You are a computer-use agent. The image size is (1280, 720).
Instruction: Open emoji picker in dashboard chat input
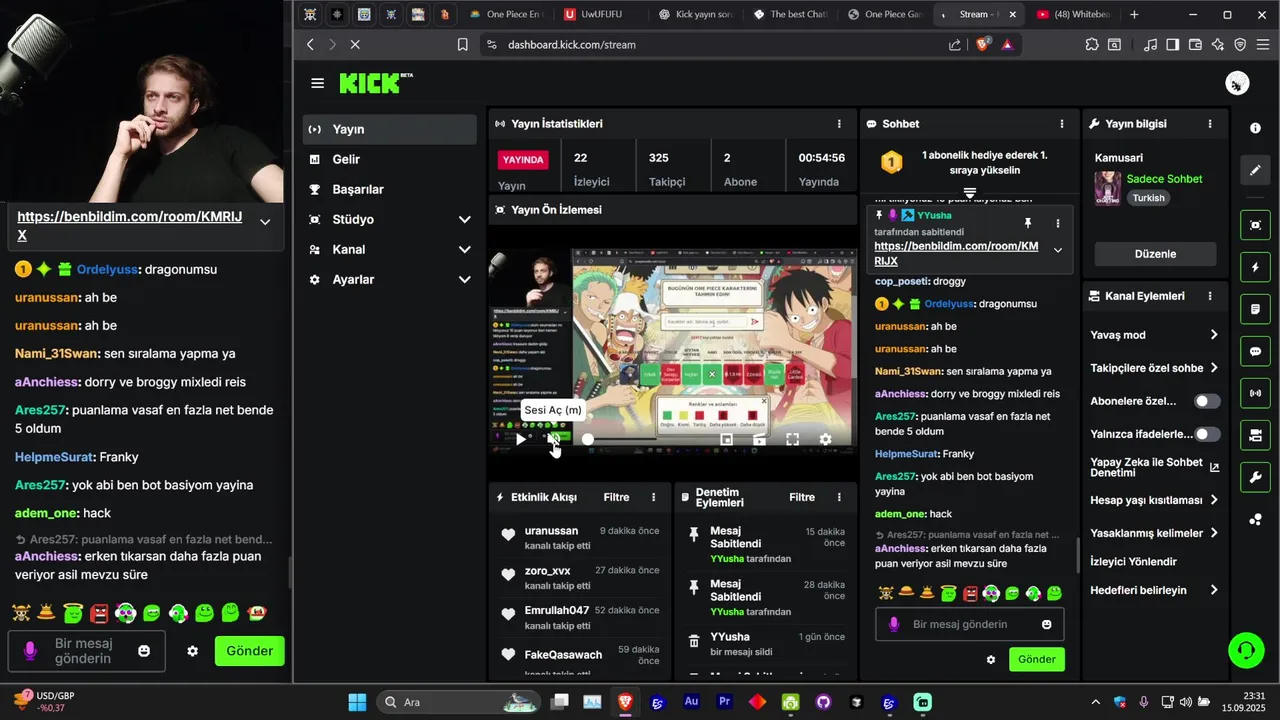tap(1046, 624)
